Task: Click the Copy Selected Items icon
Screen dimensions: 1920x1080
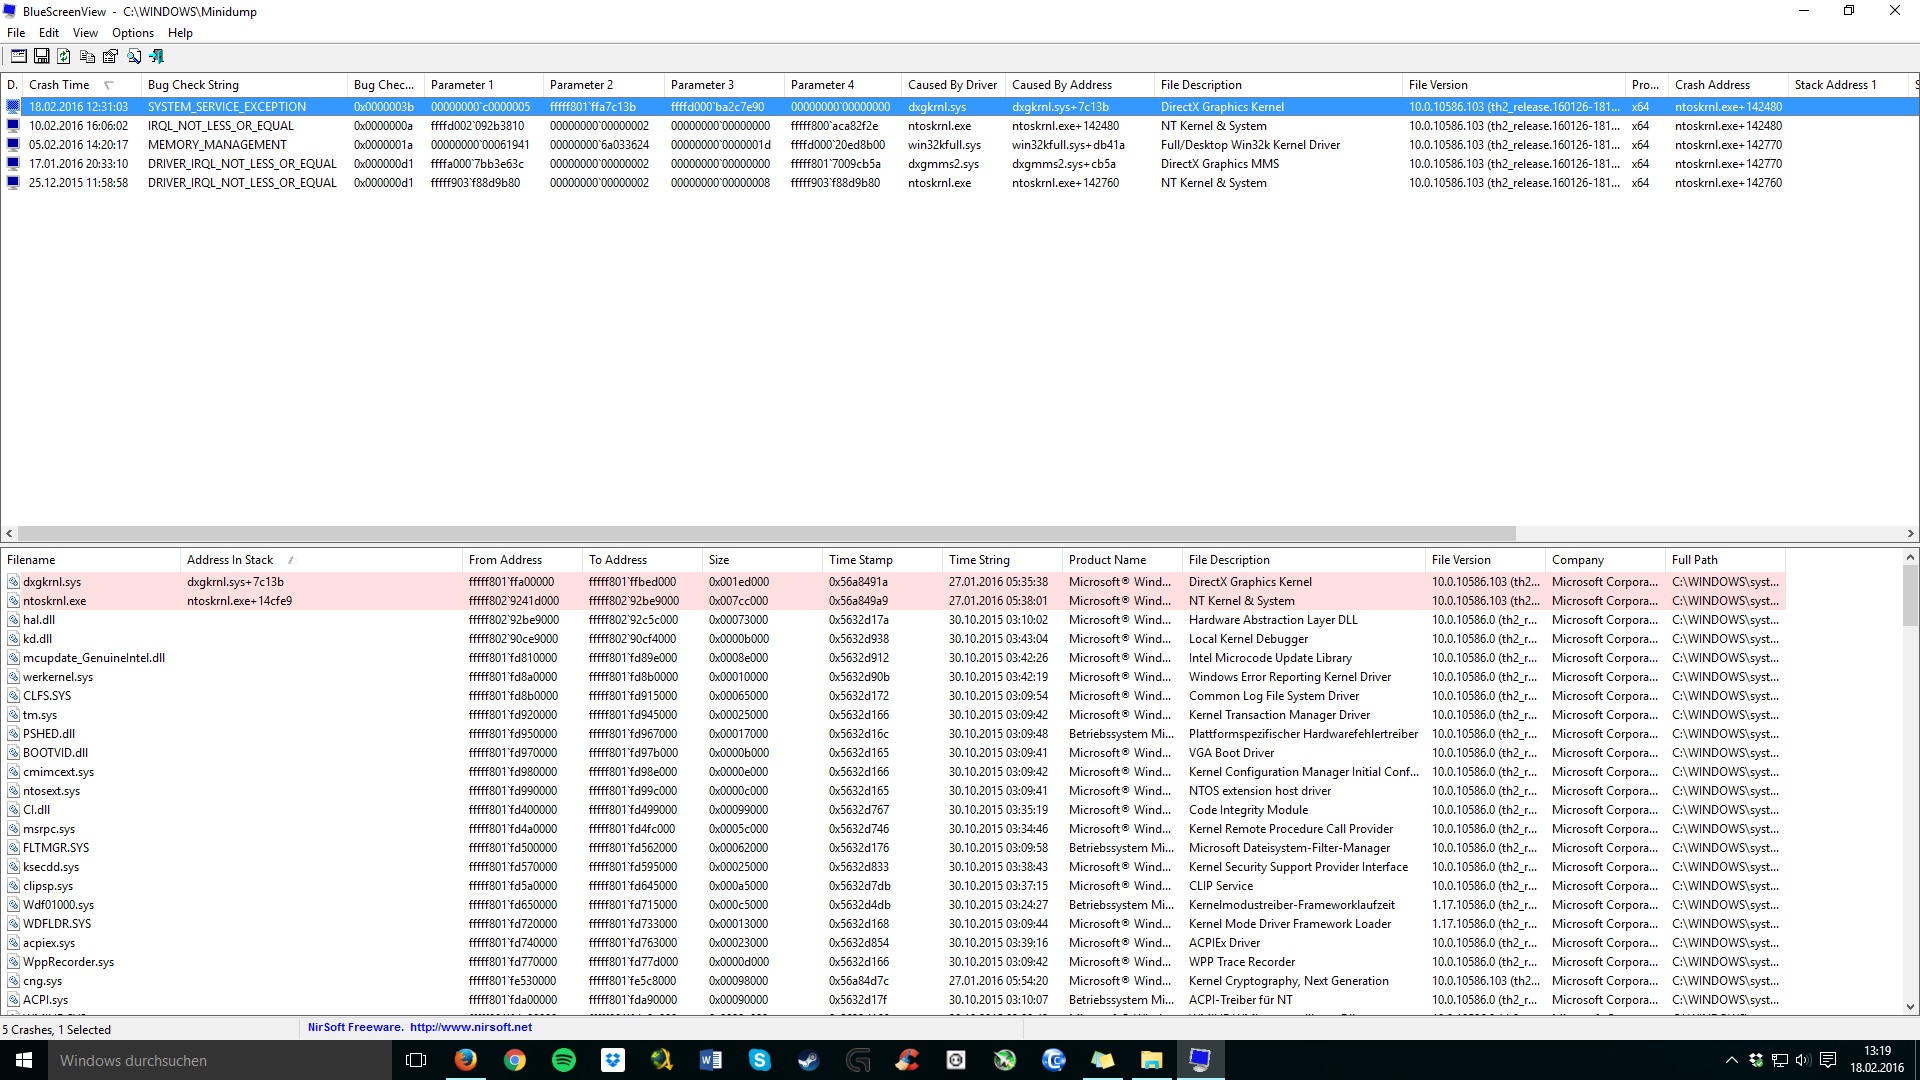Action: (x=87, y=57)
